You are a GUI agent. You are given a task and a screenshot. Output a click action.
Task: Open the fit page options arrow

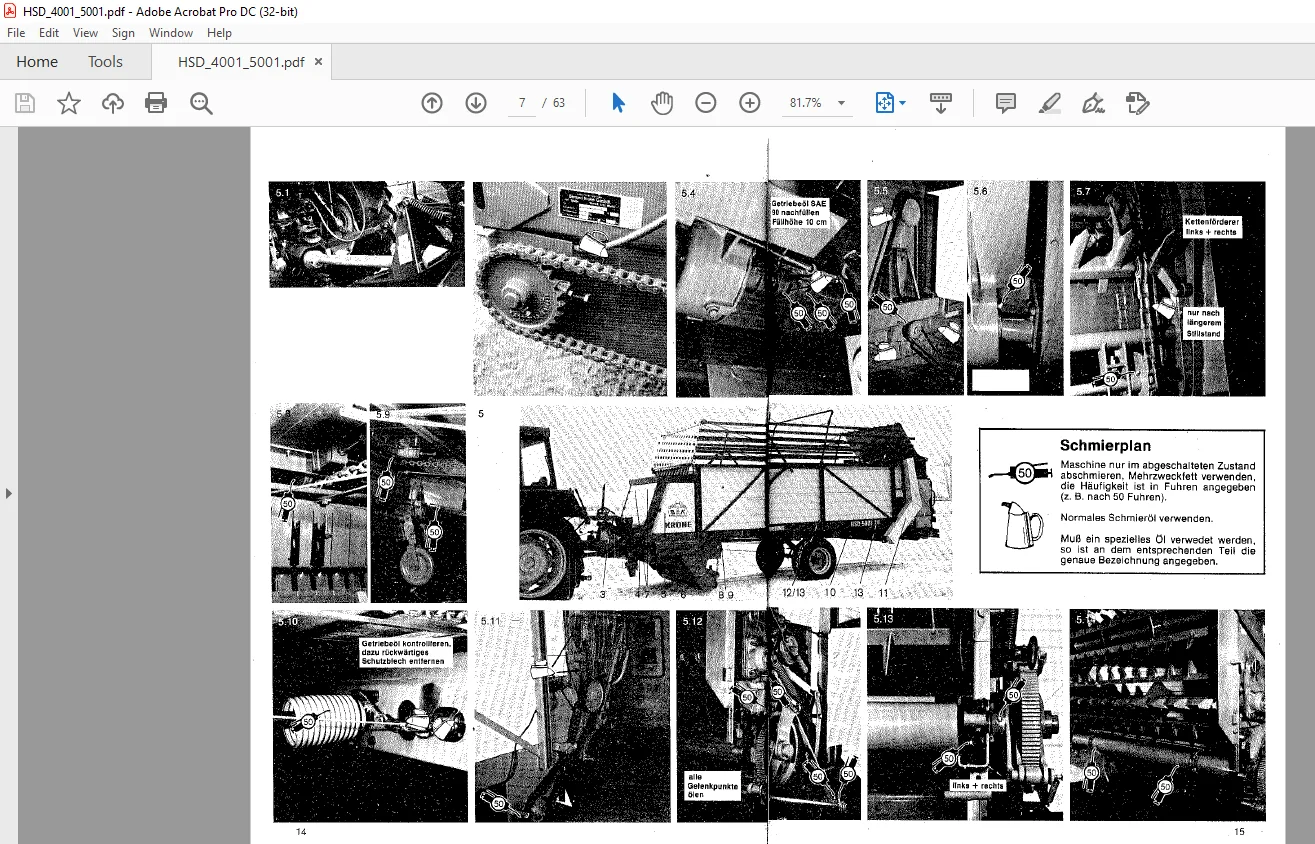[903, 103]
